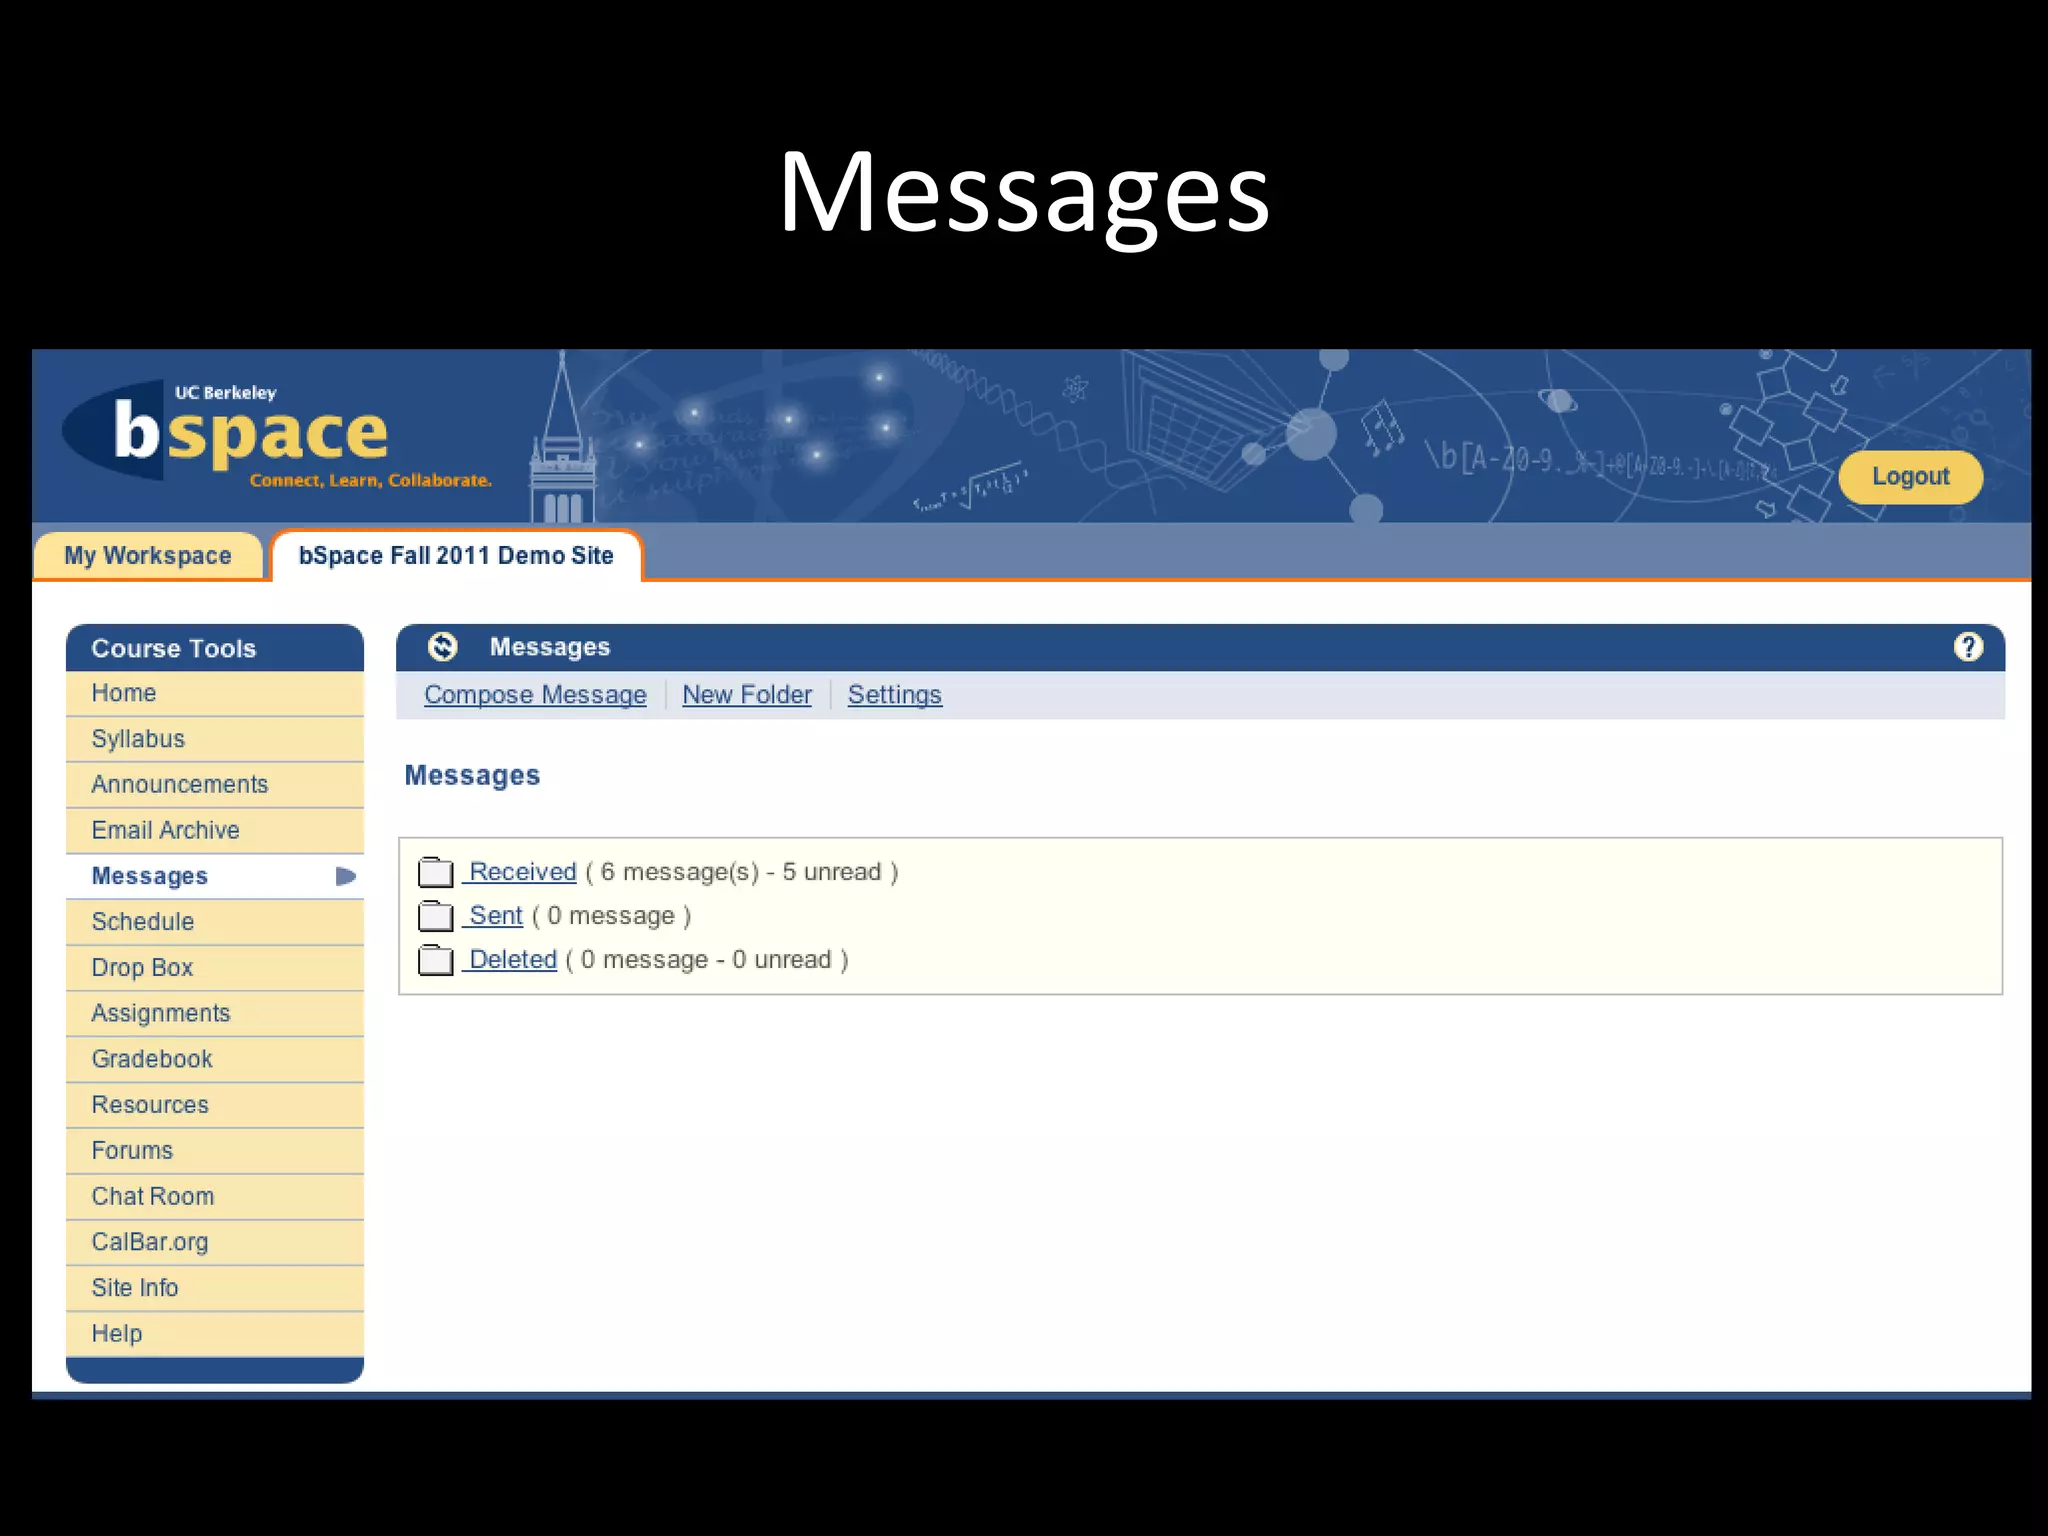The image size is (2048, 1536).
Task: Open the help question mark icon
Action: (x=1968, y=647)
